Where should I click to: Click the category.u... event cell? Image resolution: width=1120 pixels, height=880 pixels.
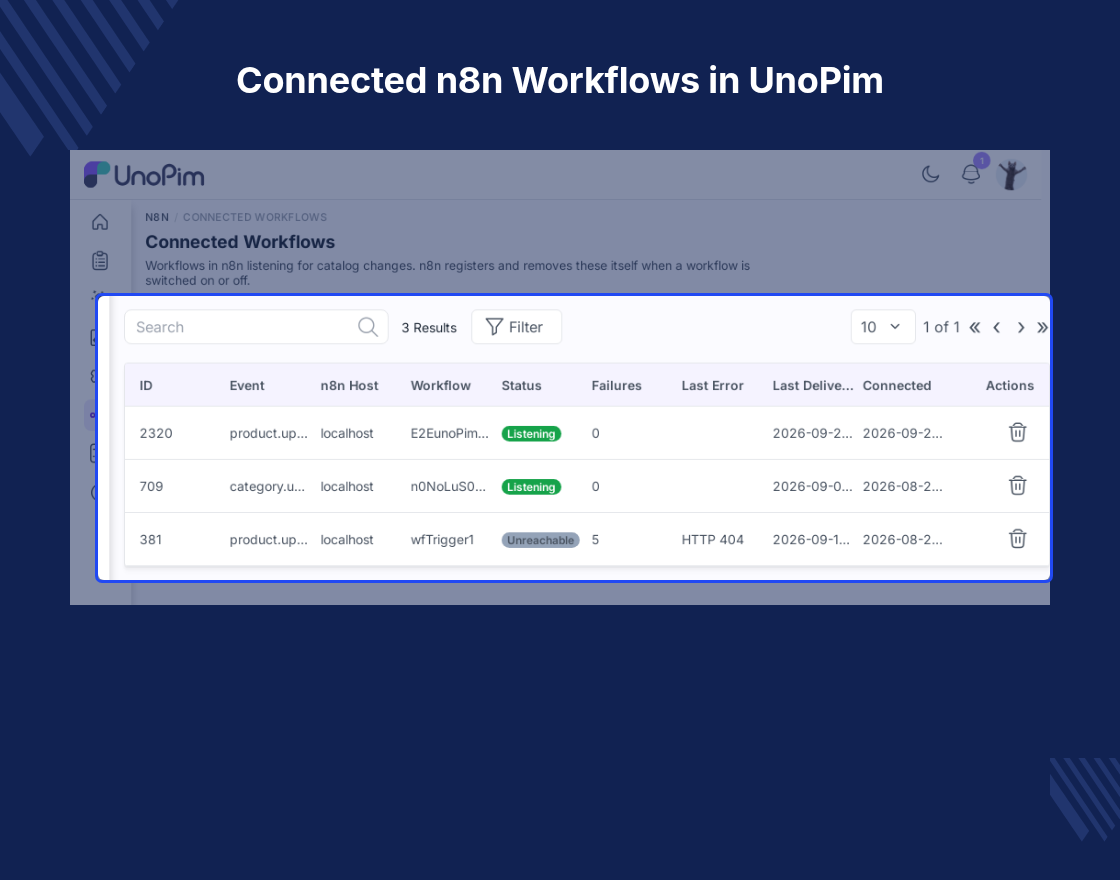pos(267,487)
